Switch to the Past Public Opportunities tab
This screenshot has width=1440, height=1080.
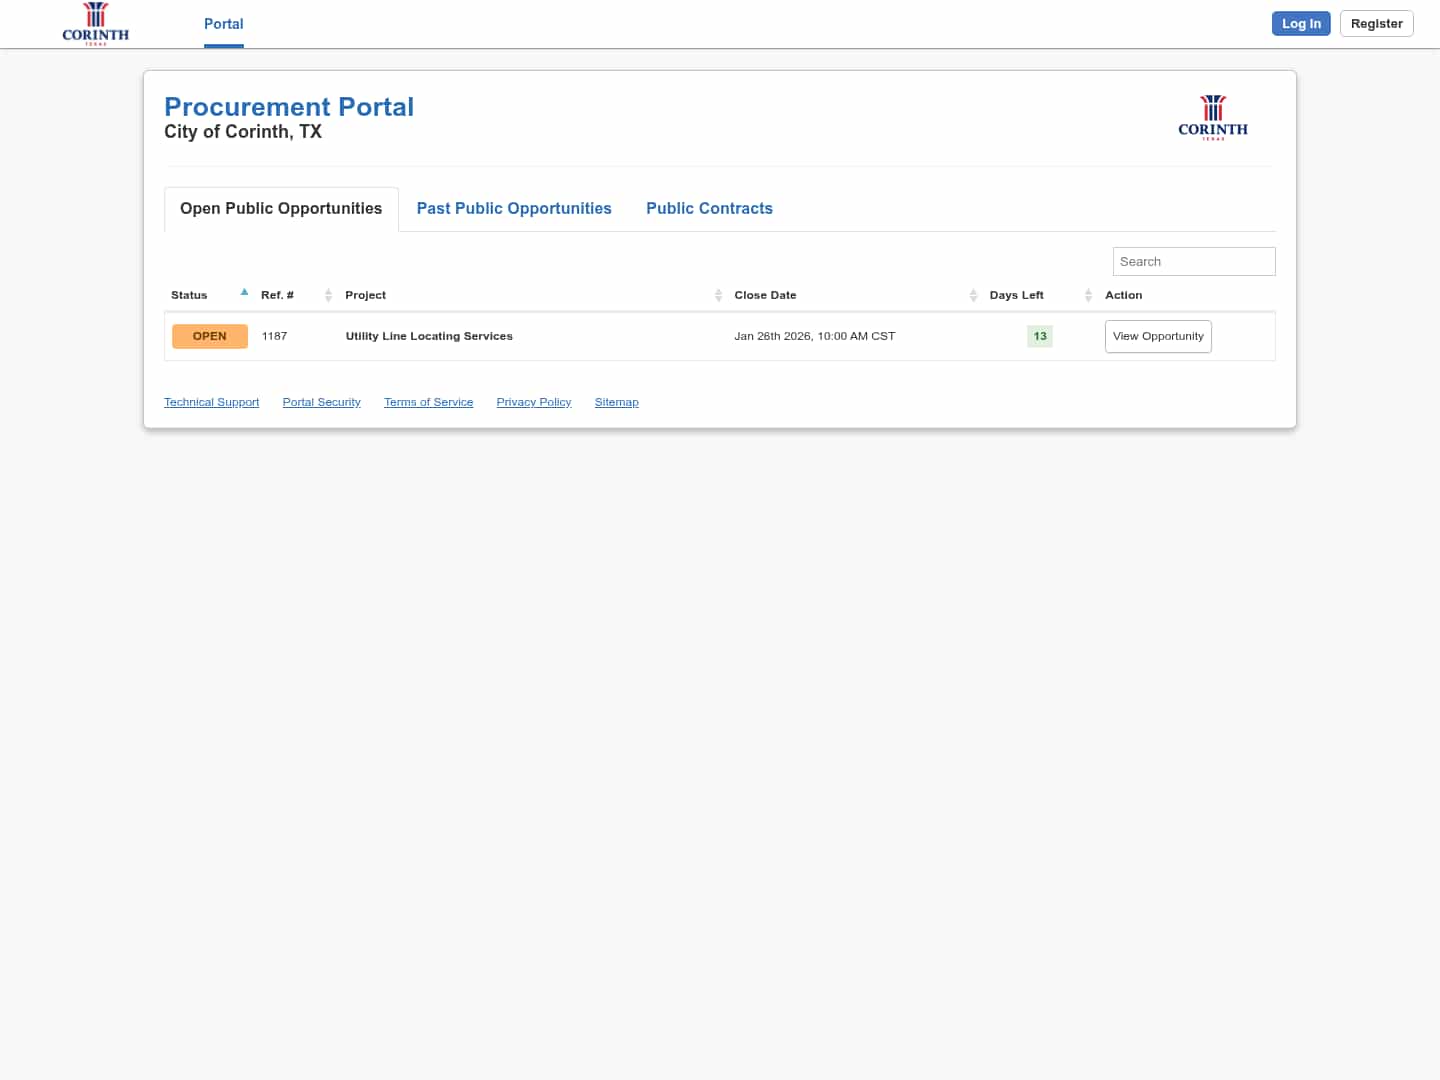(x=514, y=208)
